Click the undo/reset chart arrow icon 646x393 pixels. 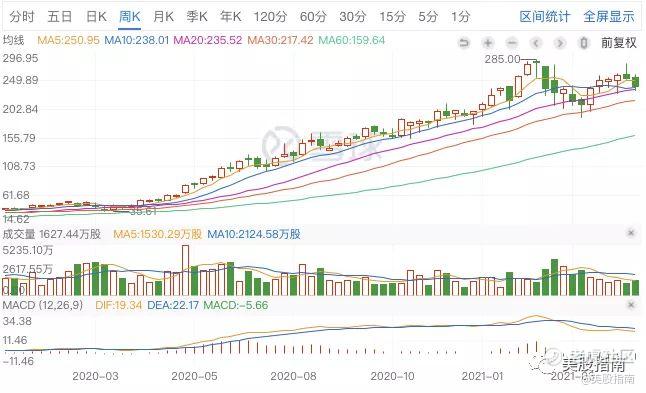(464, 43)
